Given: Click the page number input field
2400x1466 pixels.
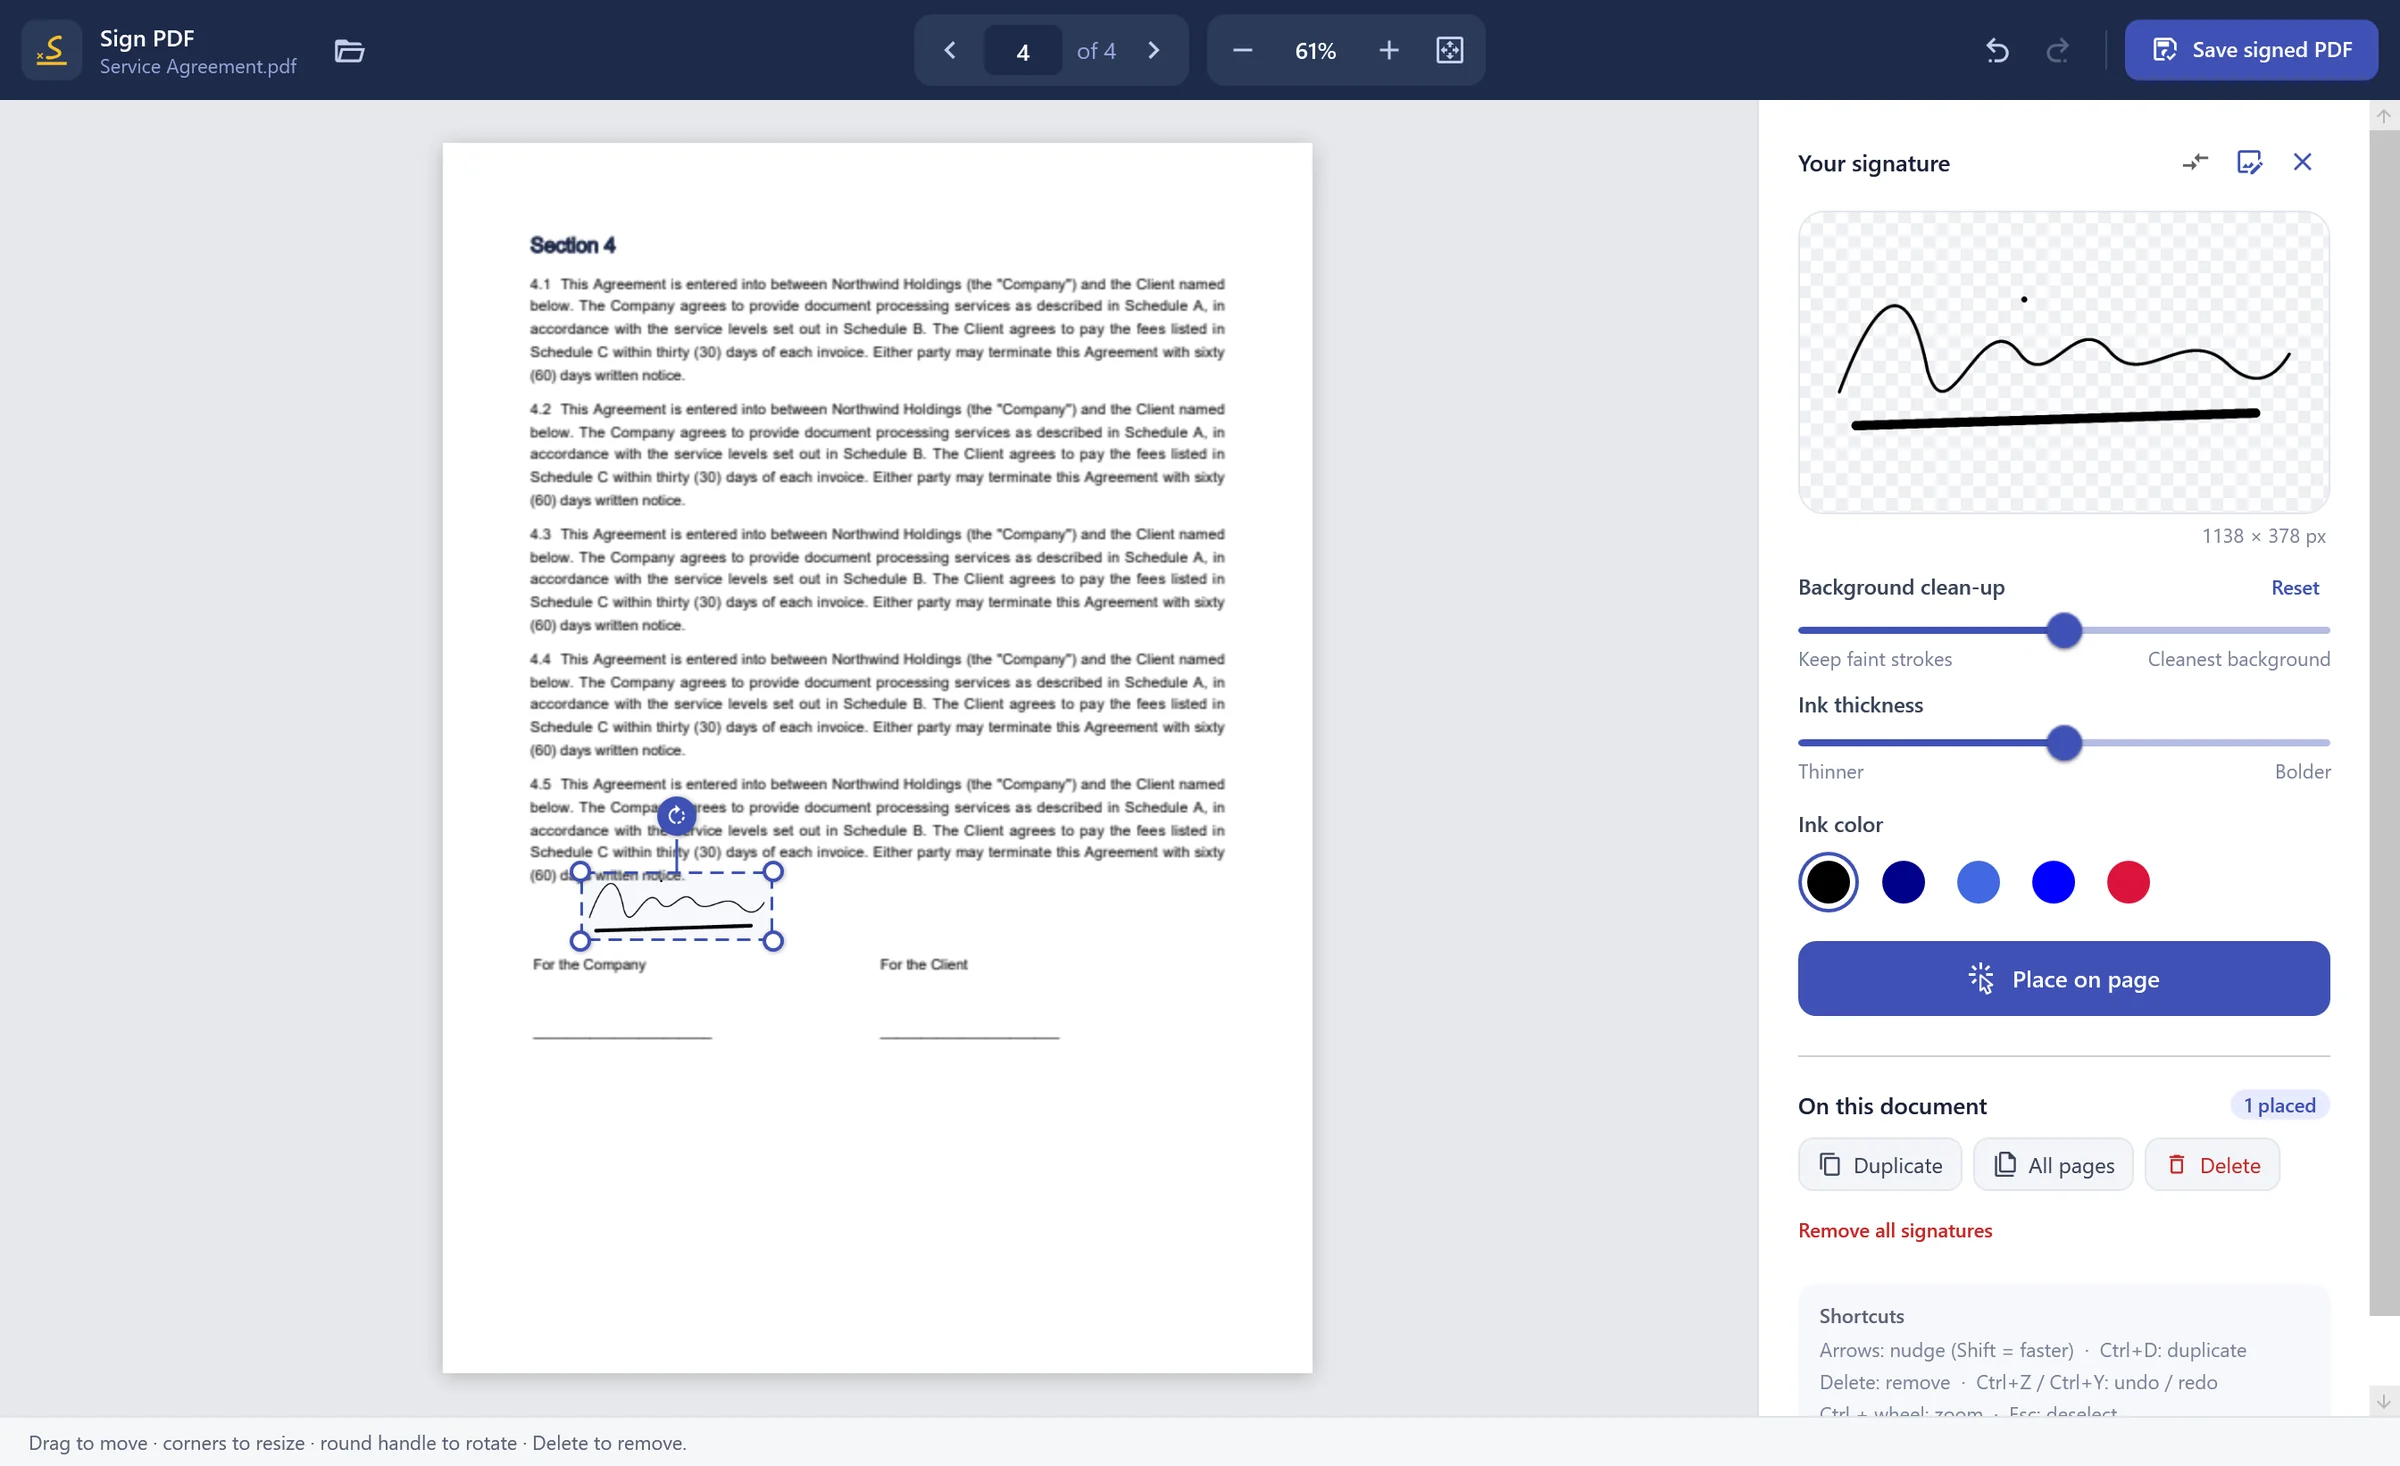Looking at the screenshot, I should tap(1023, 50).
